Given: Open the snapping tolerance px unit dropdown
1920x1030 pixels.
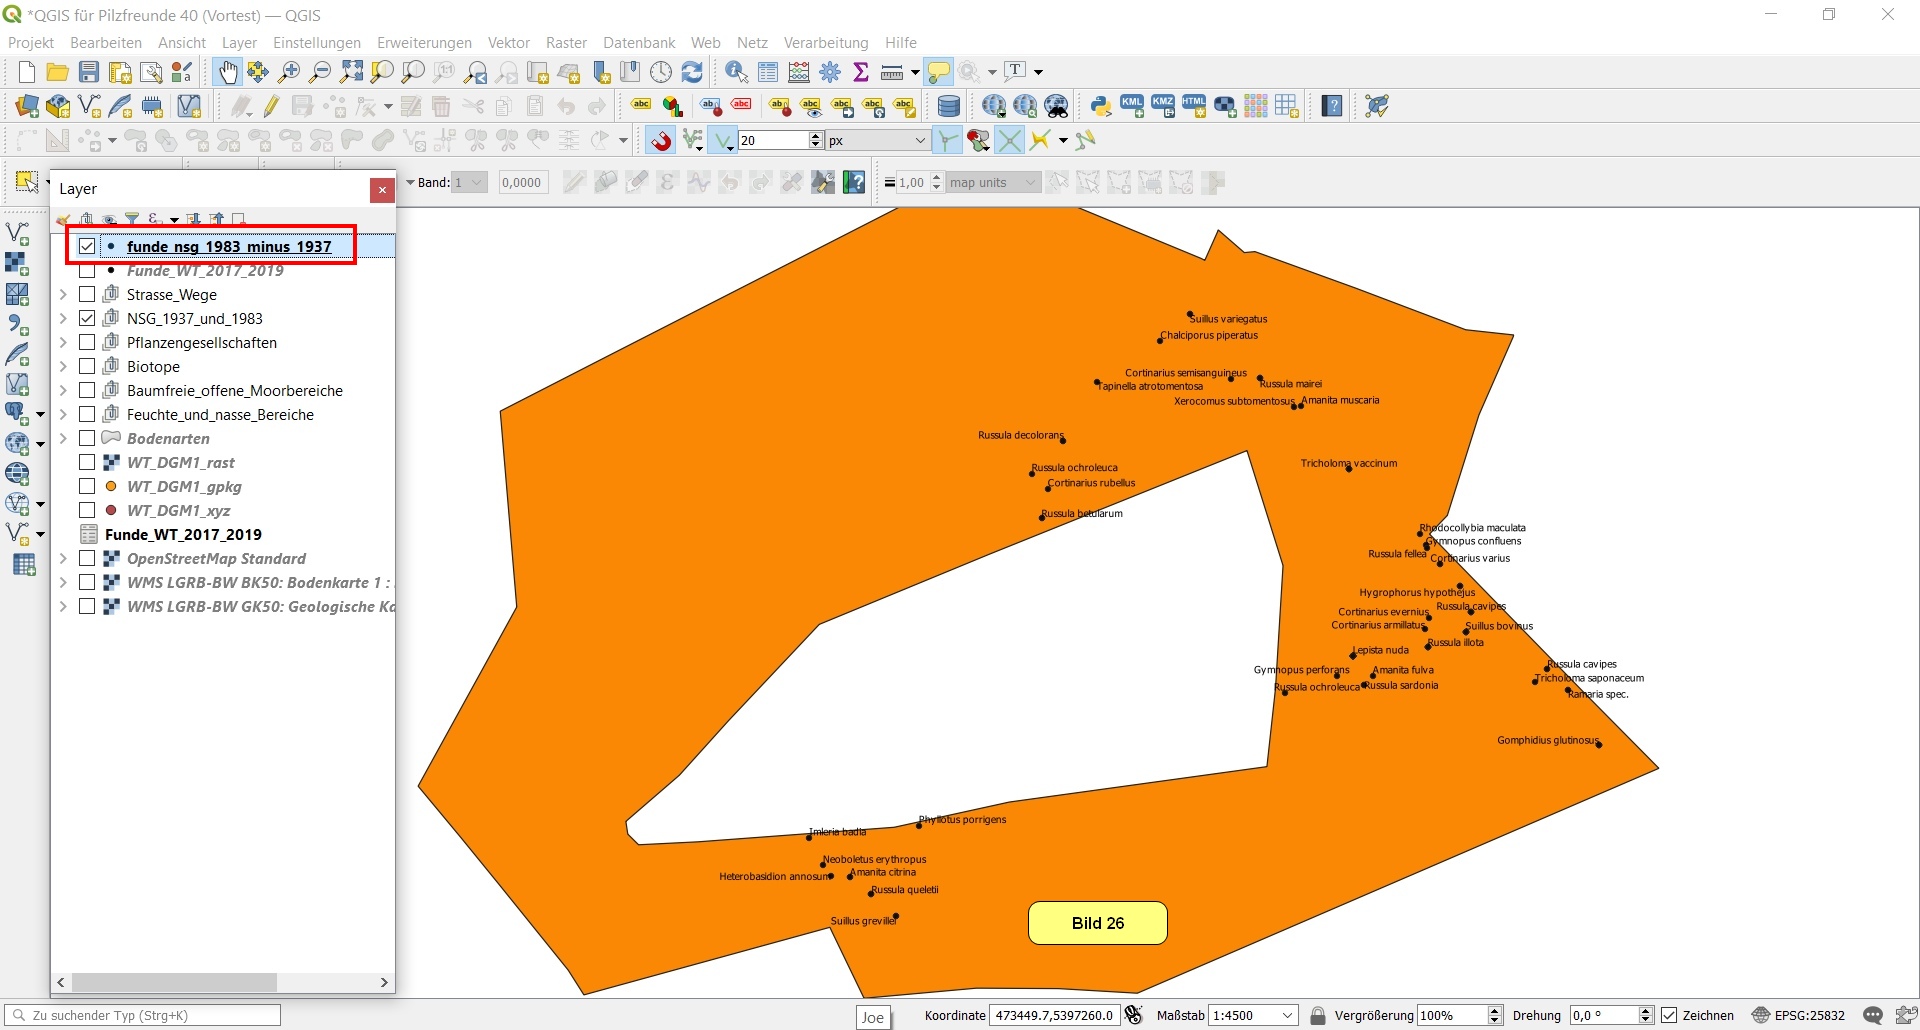Looking at the screenshot, I should coord(920,141).
